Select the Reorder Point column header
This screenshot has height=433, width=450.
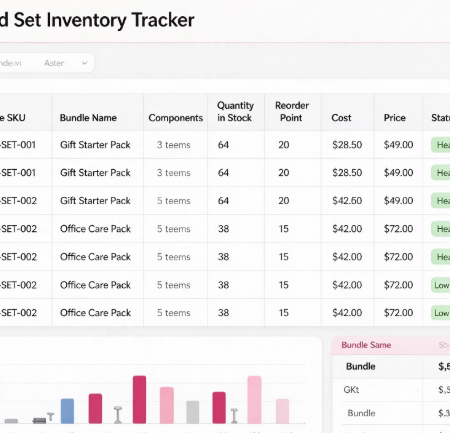(292, 112)
